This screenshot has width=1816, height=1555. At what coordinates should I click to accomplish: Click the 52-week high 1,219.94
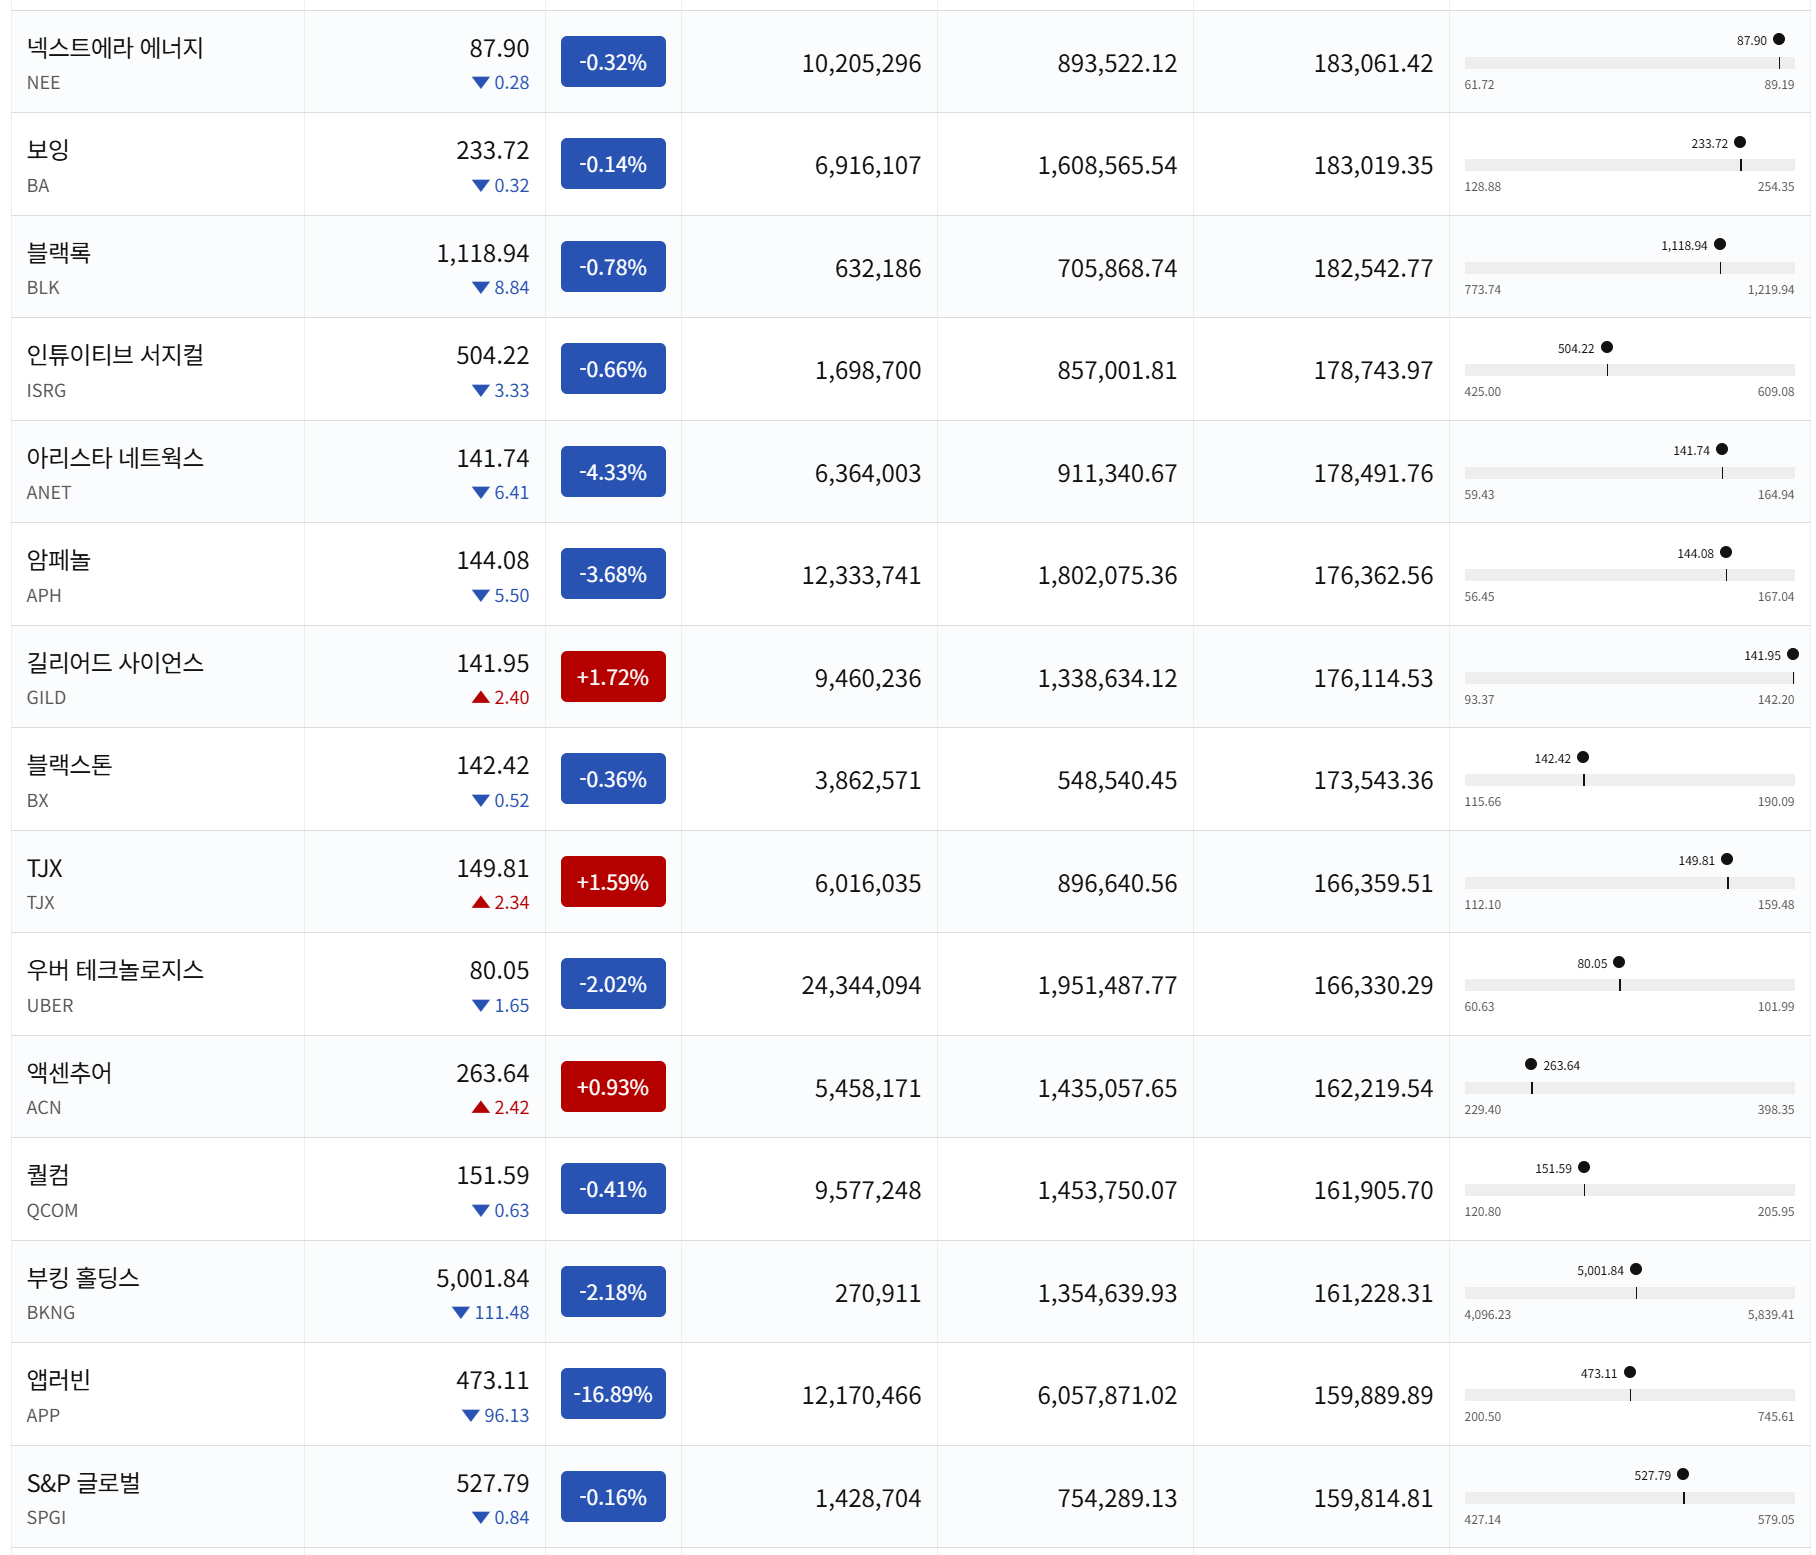(x=1771, y=290)
